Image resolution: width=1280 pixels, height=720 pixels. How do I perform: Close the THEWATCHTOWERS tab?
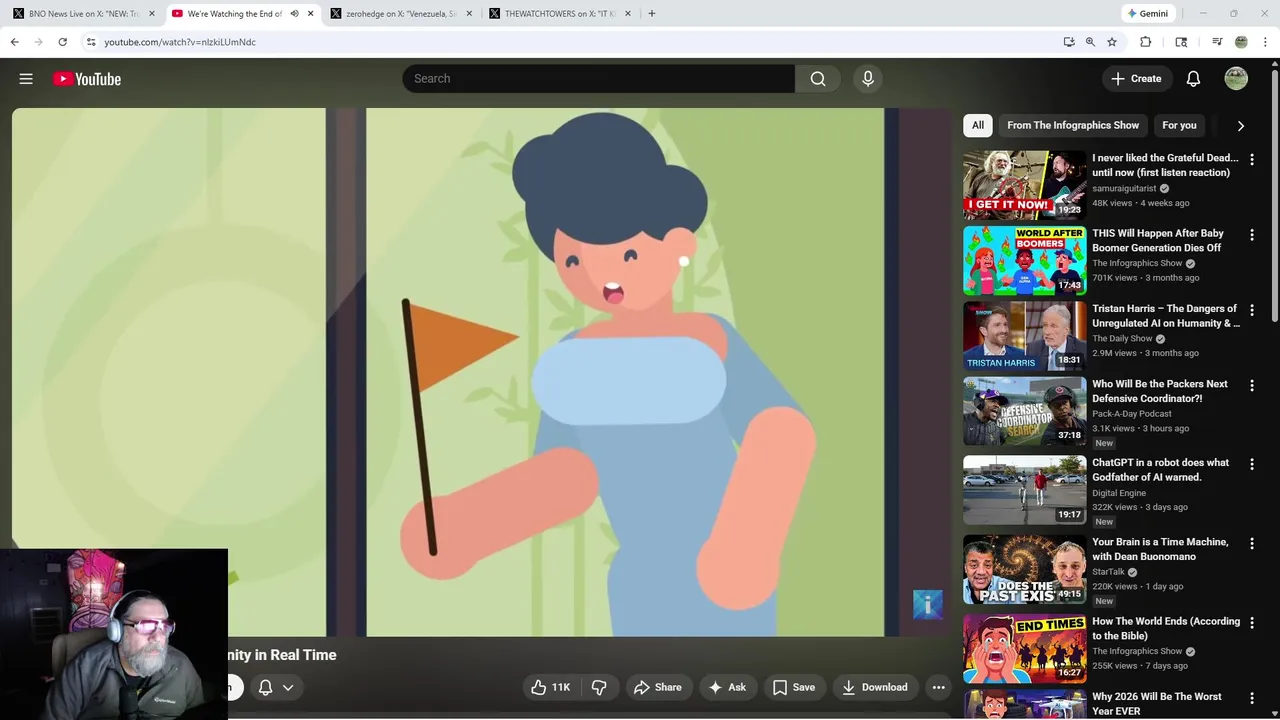[x=628, y=14]
